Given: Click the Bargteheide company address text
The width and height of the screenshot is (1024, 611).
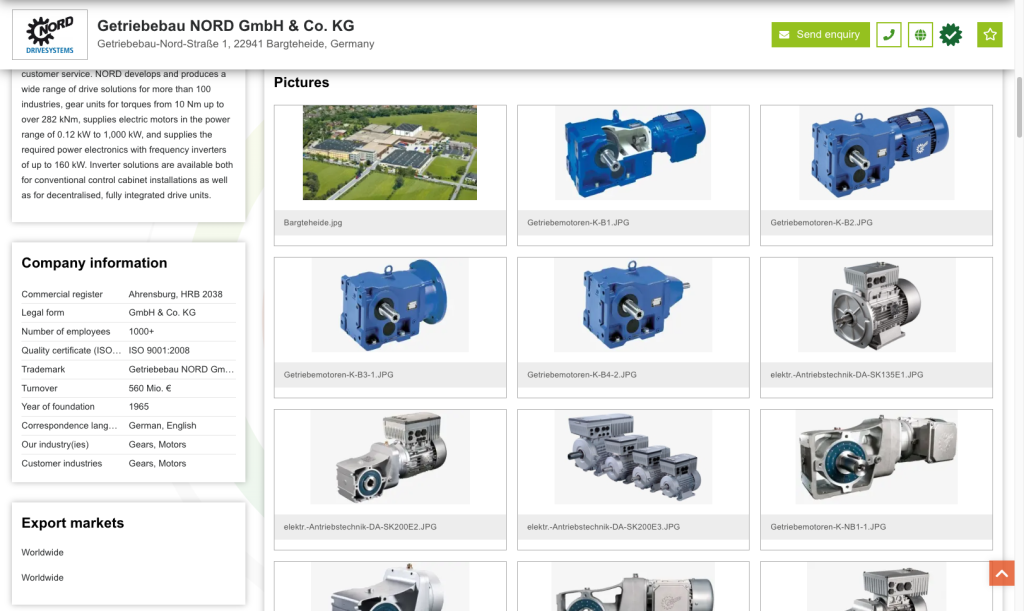Looking at the screenshot, I should pyautogui.click(x=235, y=44).
